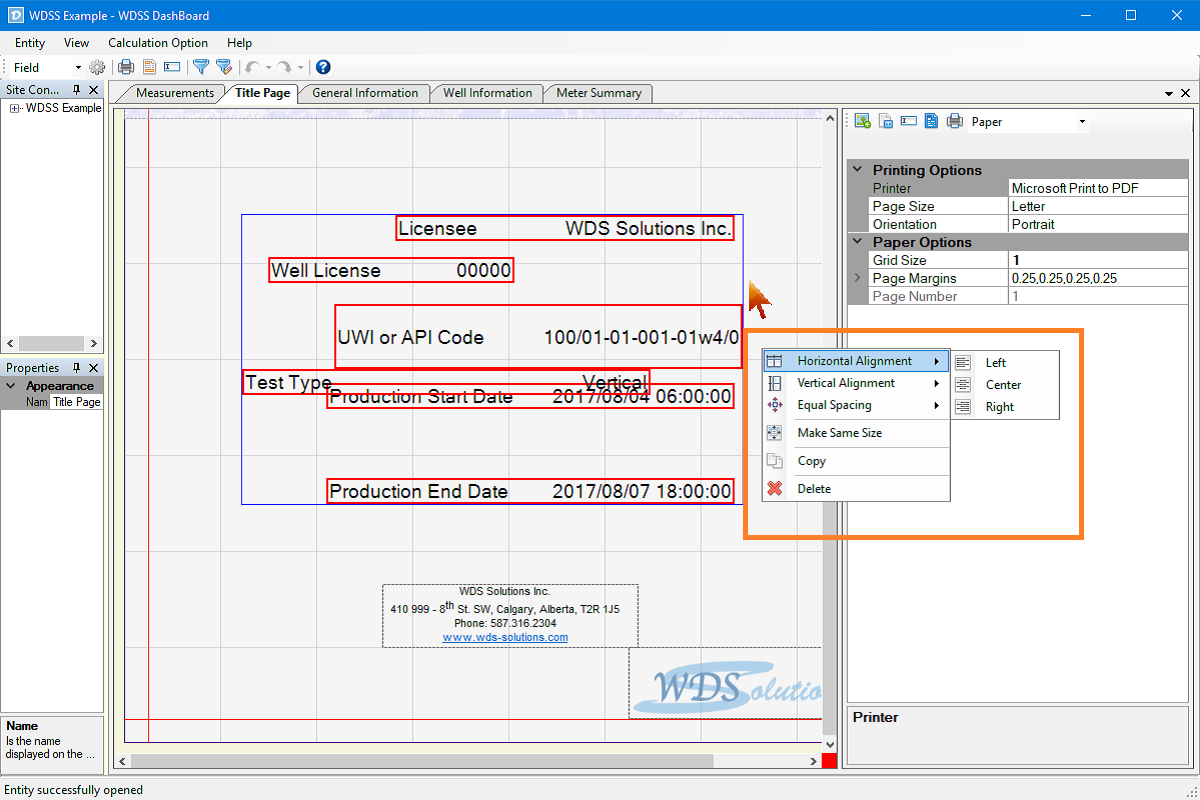
Task: Click the Page Size value Letter
Action: [1099, 206]
